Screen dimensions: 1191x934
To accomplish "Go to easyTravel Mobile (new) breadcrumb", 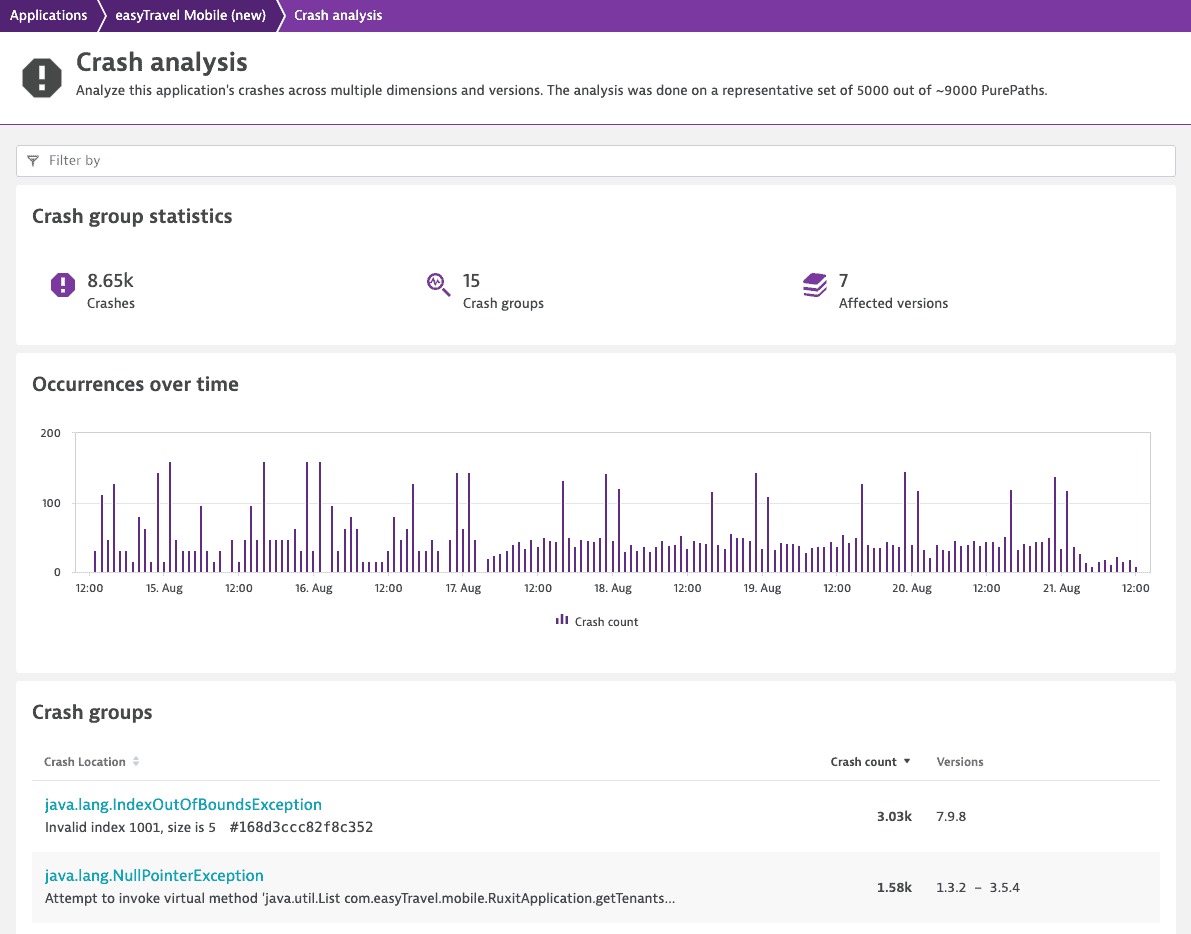I will point(191,15).
